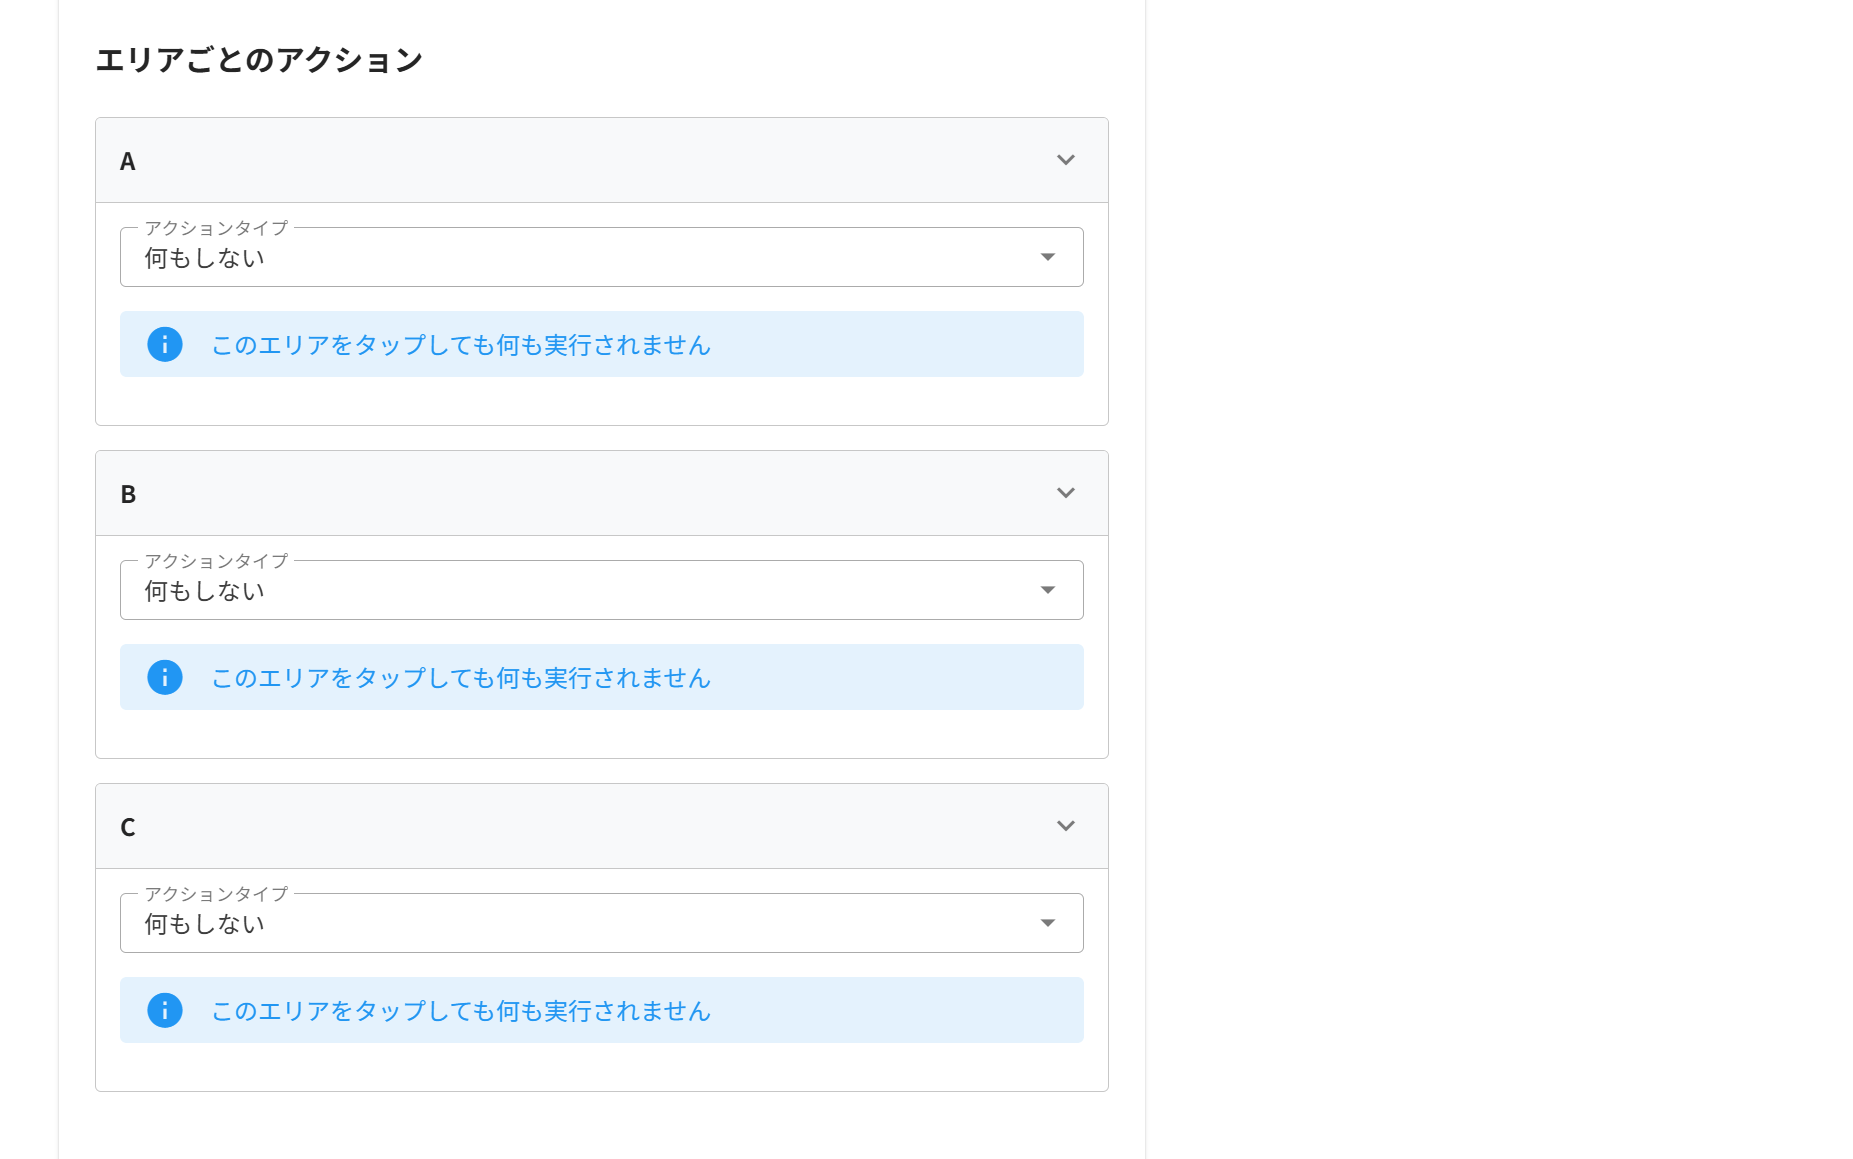Click the 'A' area header title
Viewport: 1853px width, 1159px height.
[x=128, y=161]
